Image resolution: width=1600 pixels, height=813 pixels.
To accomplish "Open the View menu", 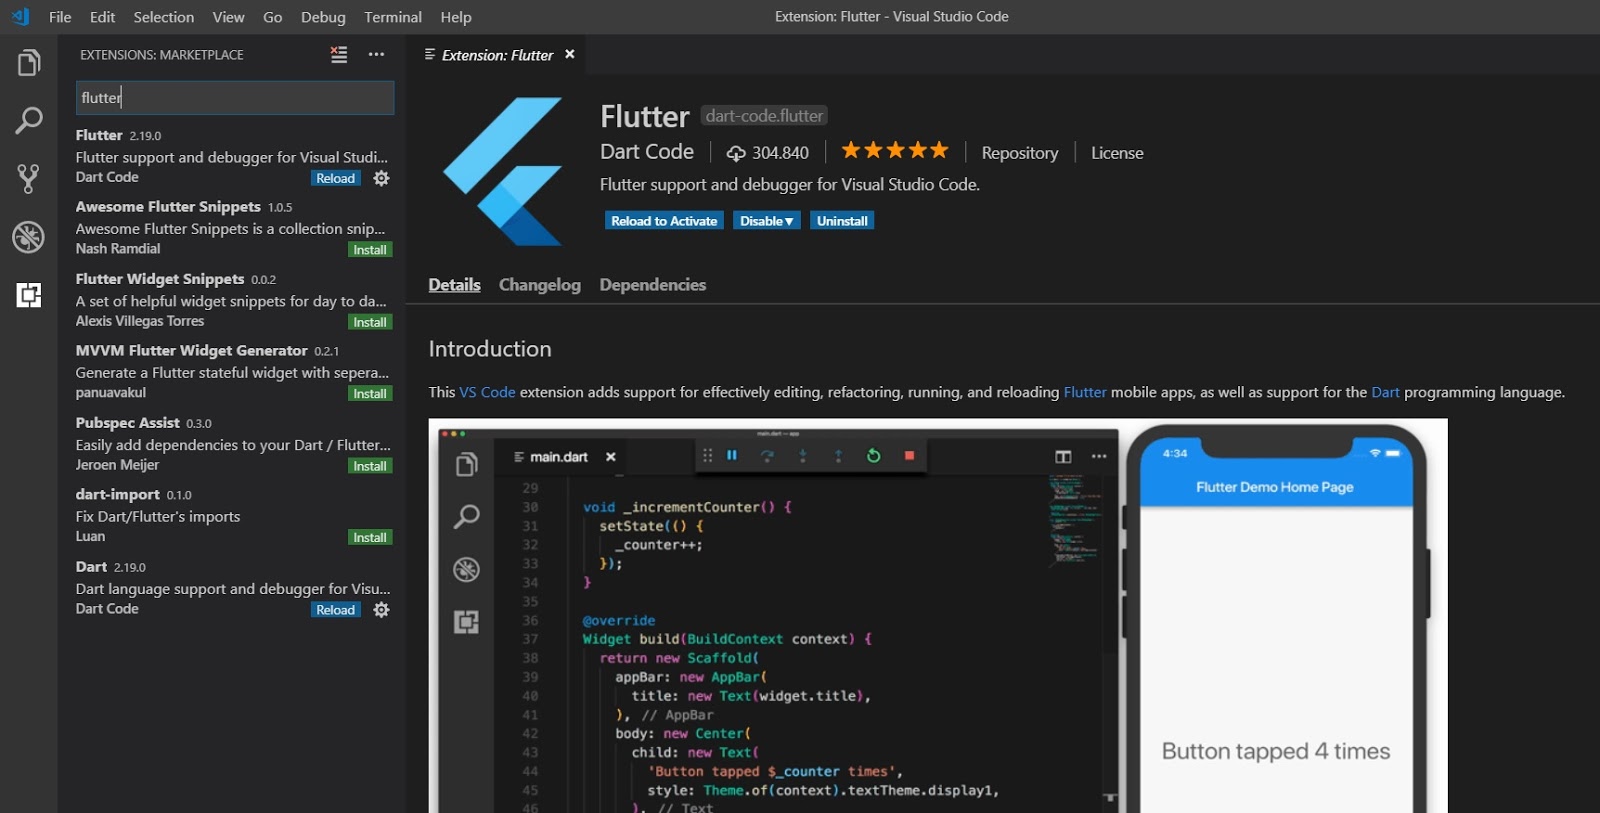I will [x=228, y=17].
